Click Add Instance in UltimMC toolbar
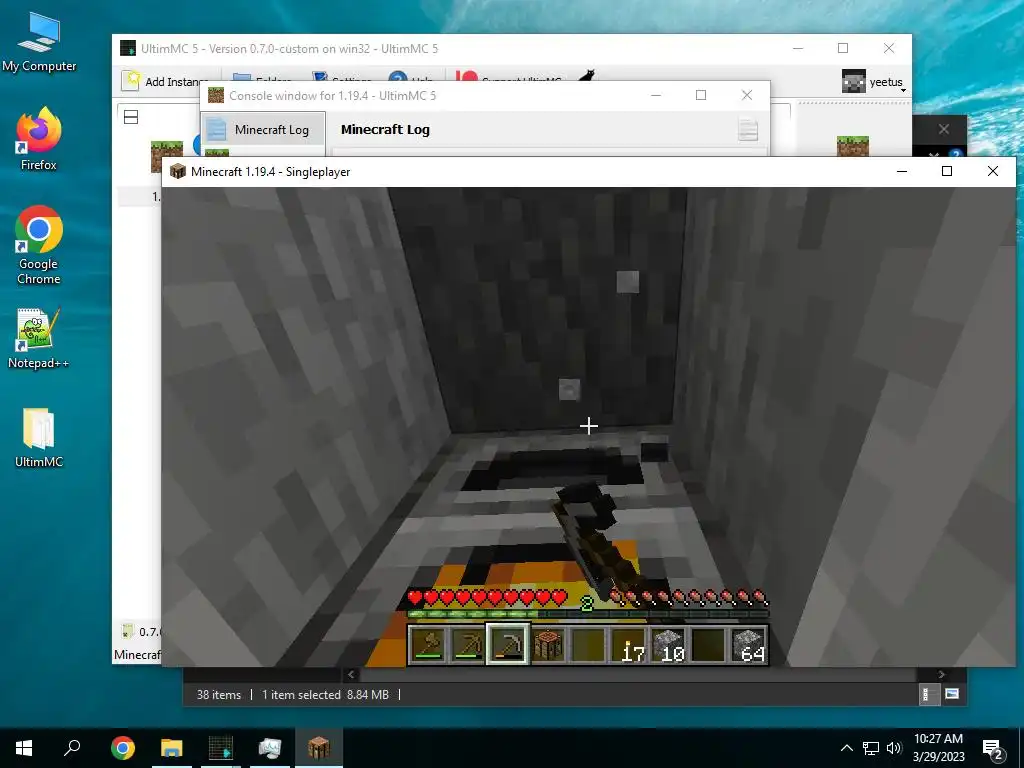 click(x=165, y=81)
